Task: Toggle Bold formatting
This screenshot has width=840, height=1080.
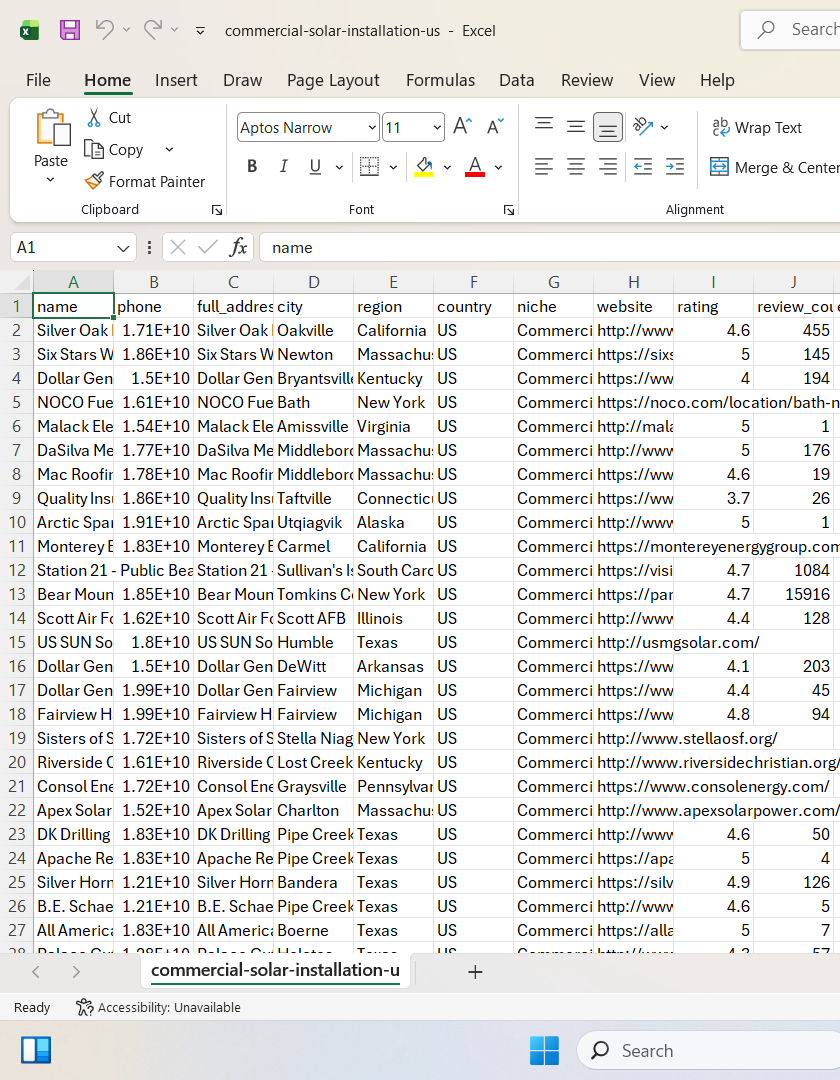Action: [x=252, y=166]
